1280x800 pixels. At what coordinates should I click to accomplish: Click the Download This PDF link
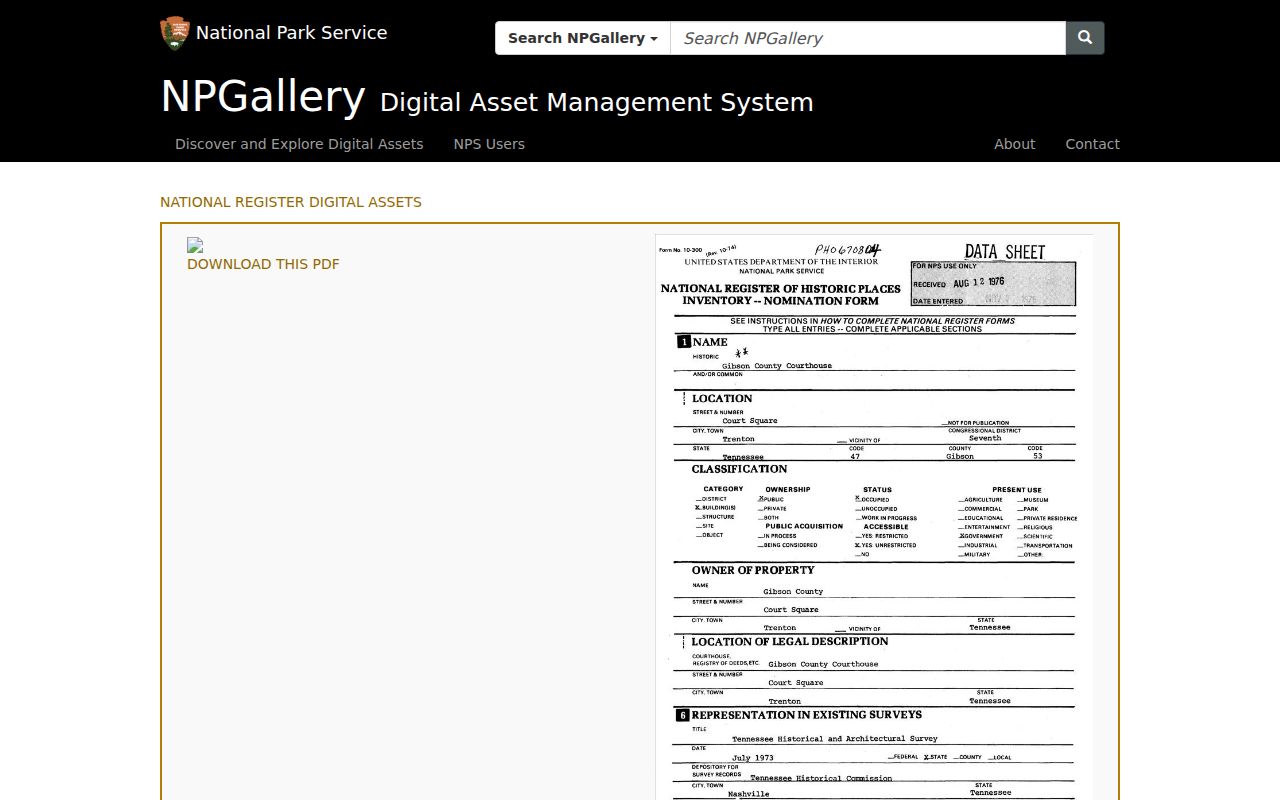pos(263,264)
